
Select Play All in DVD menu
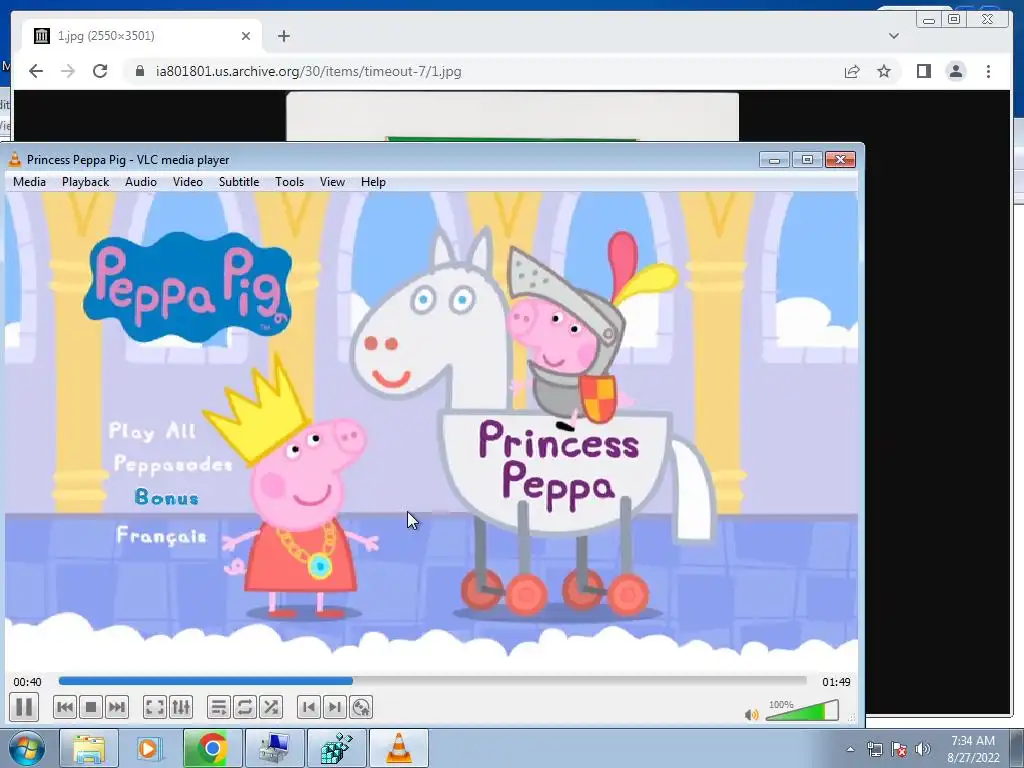pos(152,430)
